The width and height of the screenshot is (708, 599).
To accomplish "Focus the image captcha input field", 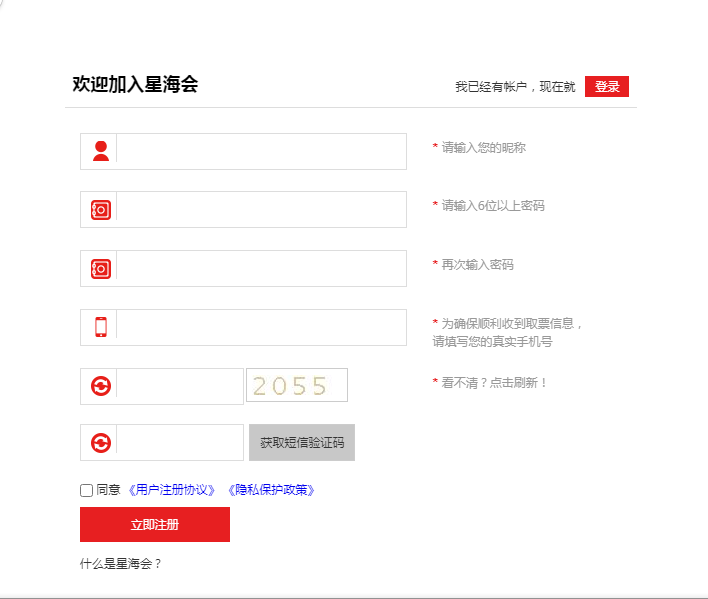I will click(x=180, y=386).
